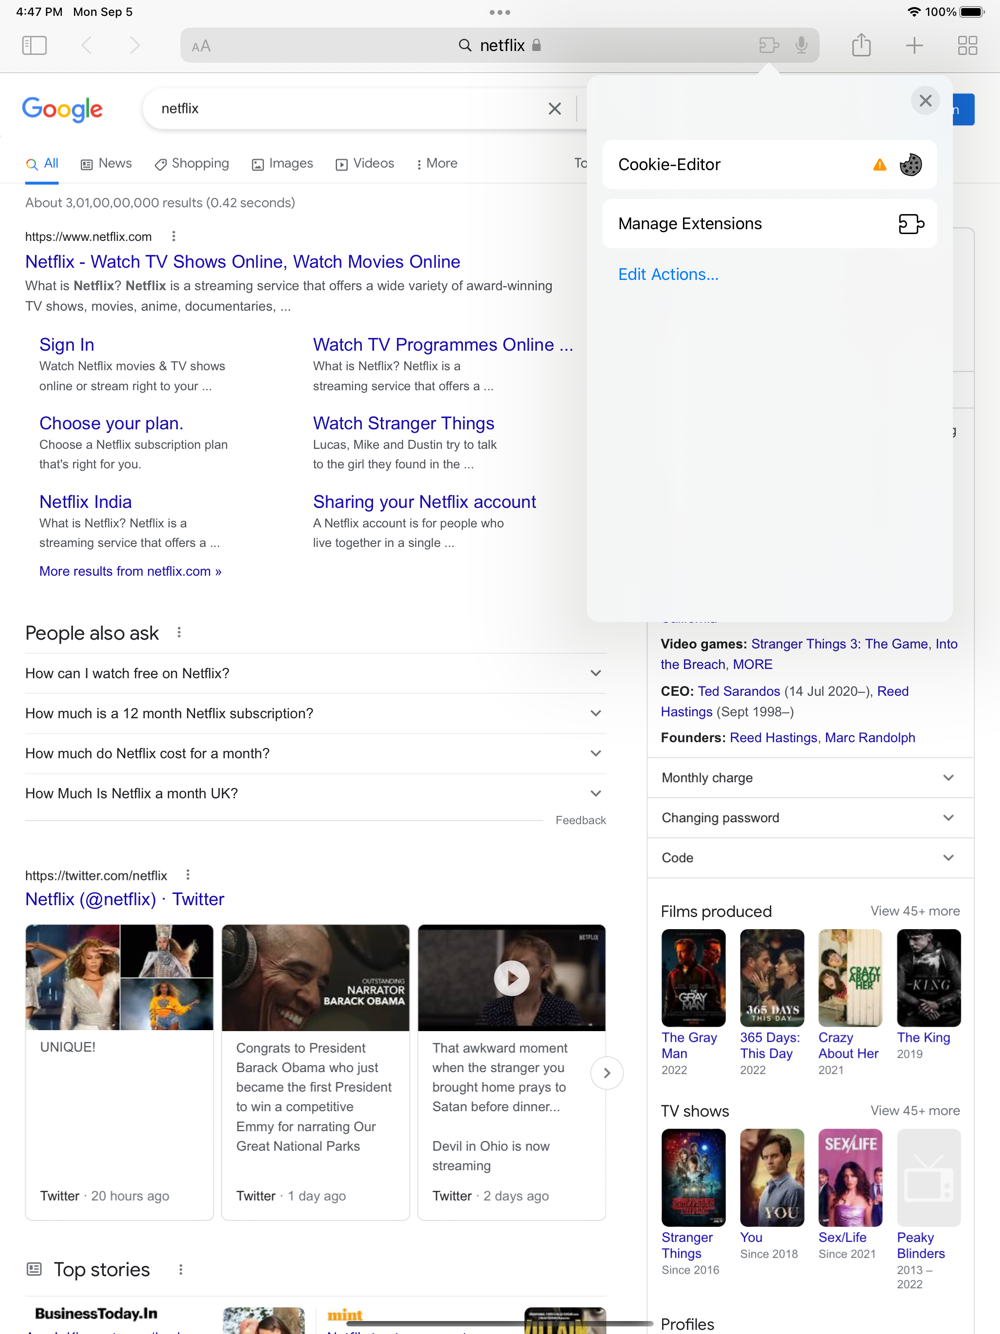Open the Netflix India sitelink
The height and width of the screenshot is (1334, 1000).
(x=85, y=502)
